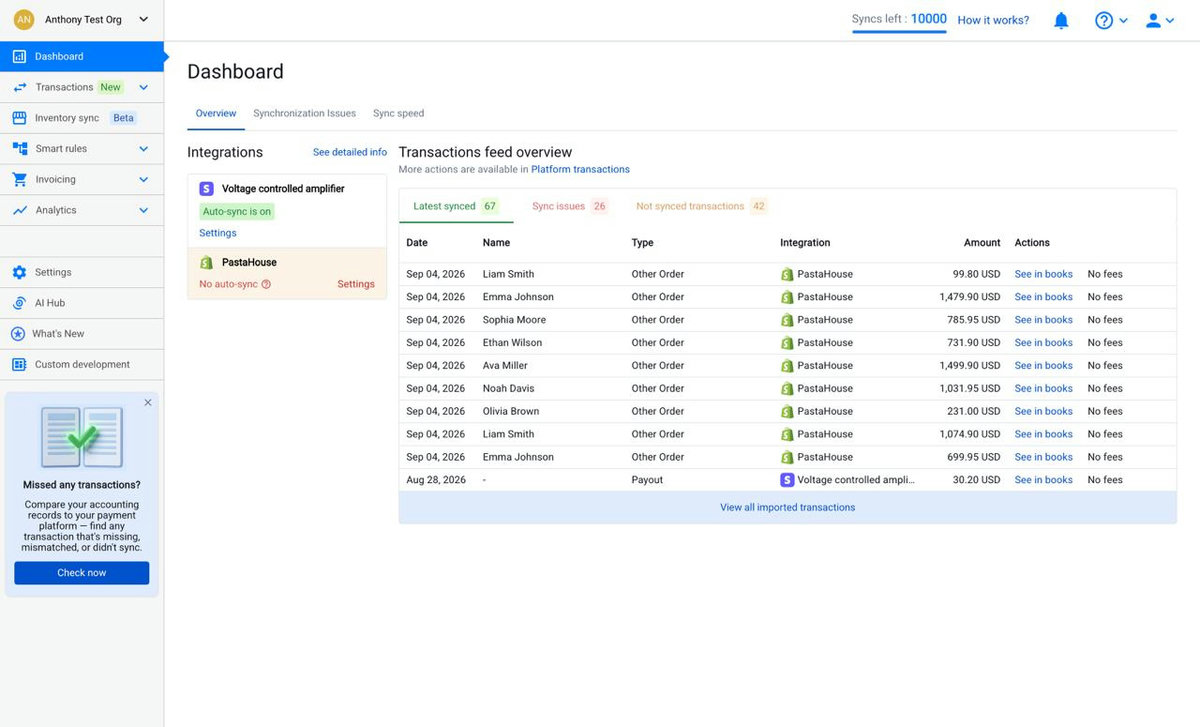The height and width of the screenshot is (727, 1200).
Task: Click the Smart rules icon
Action: (19, 149)
